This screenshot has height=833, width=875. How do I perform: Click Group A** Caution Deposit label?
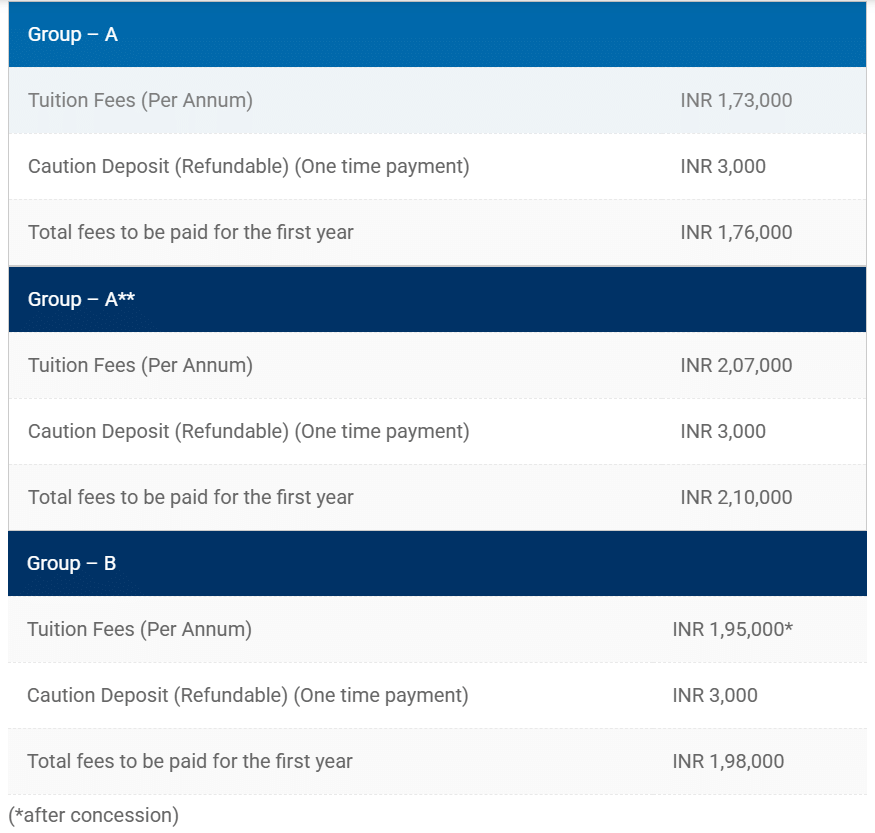(x=248, y=431)
